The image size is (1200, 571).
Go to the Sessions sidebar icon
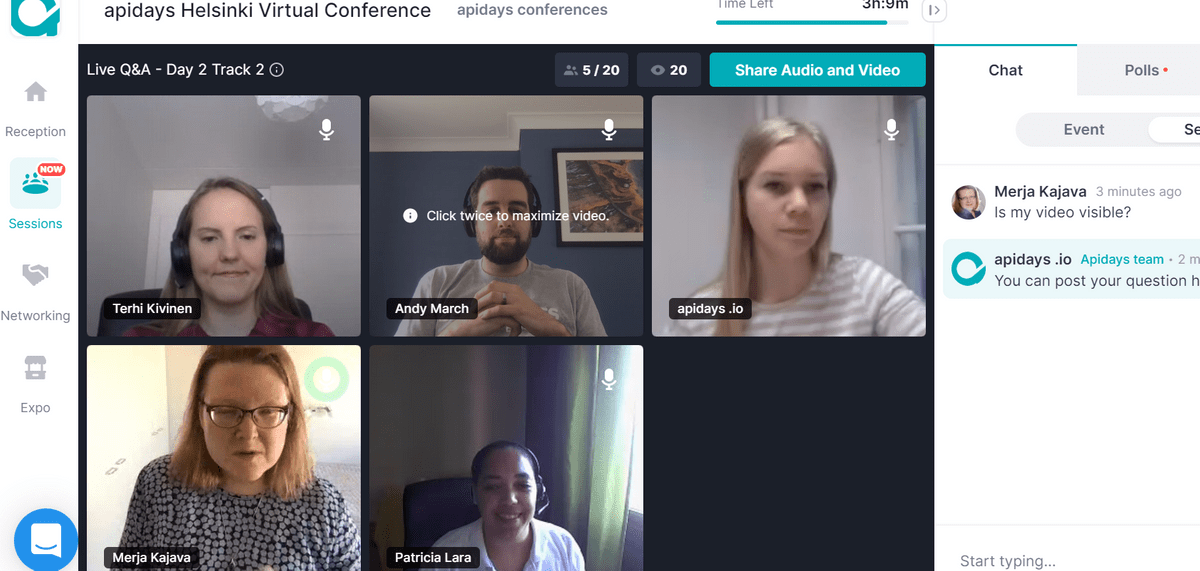pos(35,183)
